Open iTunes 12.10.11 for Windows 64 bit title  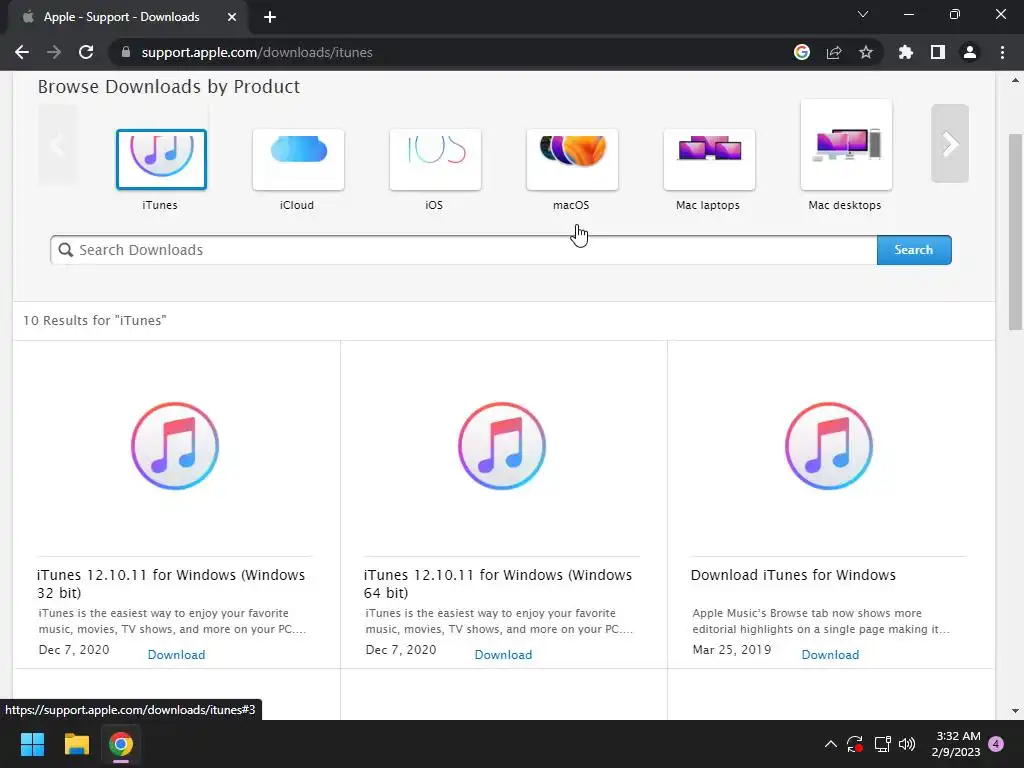click(x=498, y=584)
